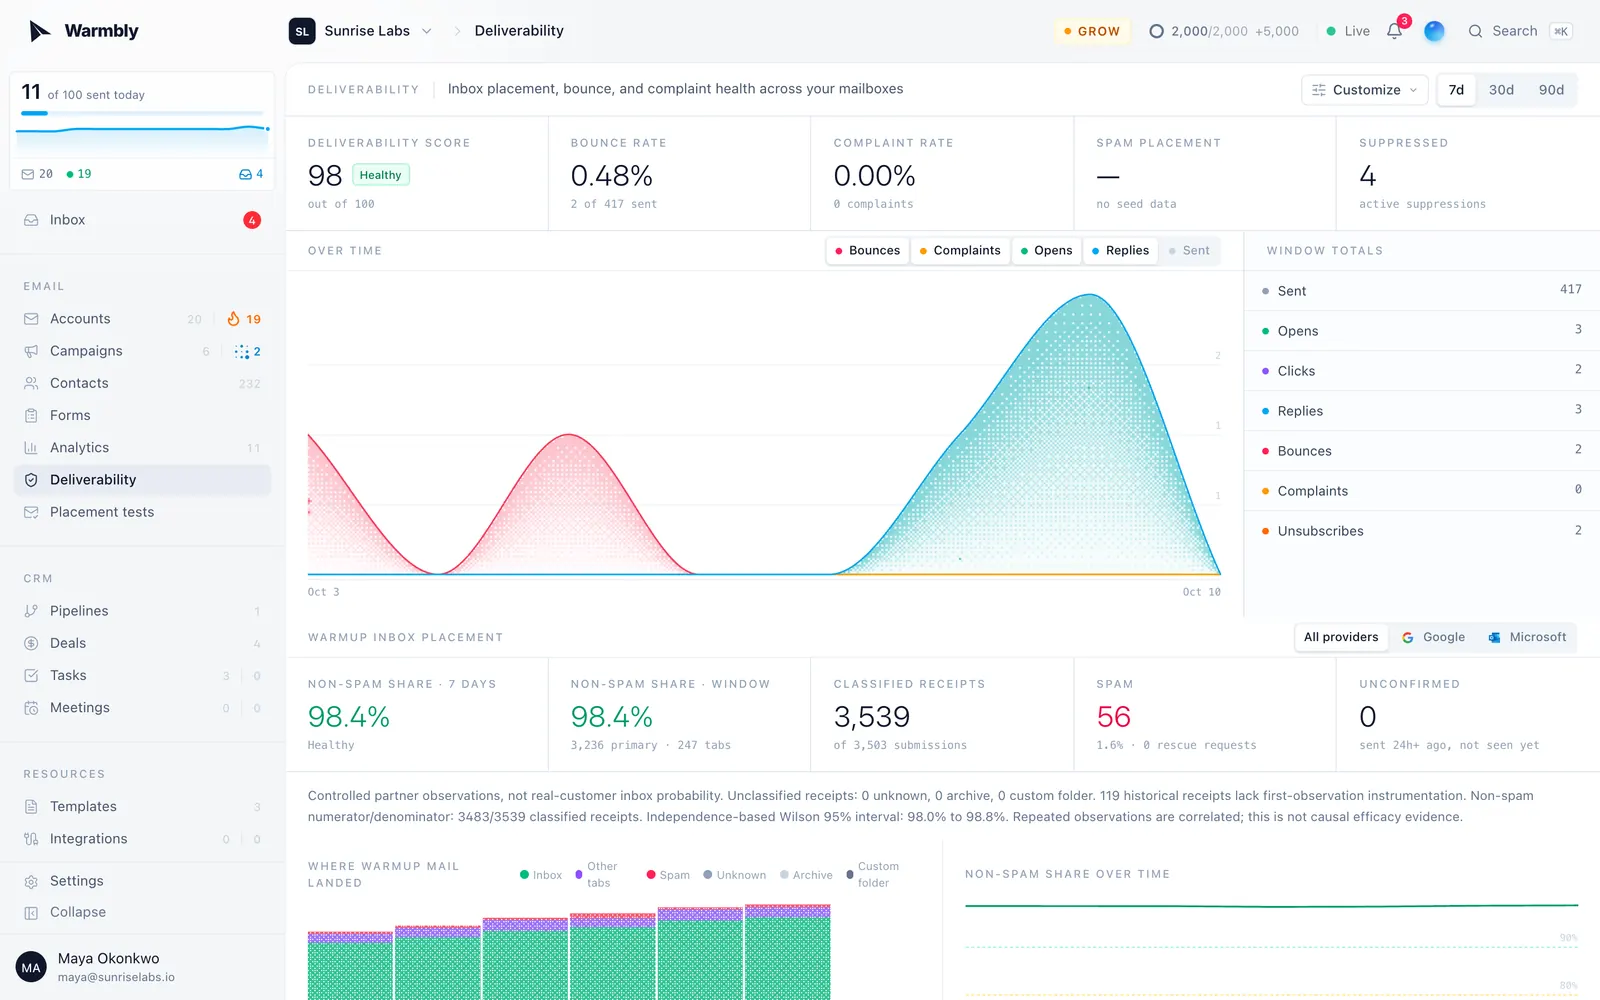Open the Customize dropdown
This screenshot has width=1600, height=1000.
coord(1364,90)
